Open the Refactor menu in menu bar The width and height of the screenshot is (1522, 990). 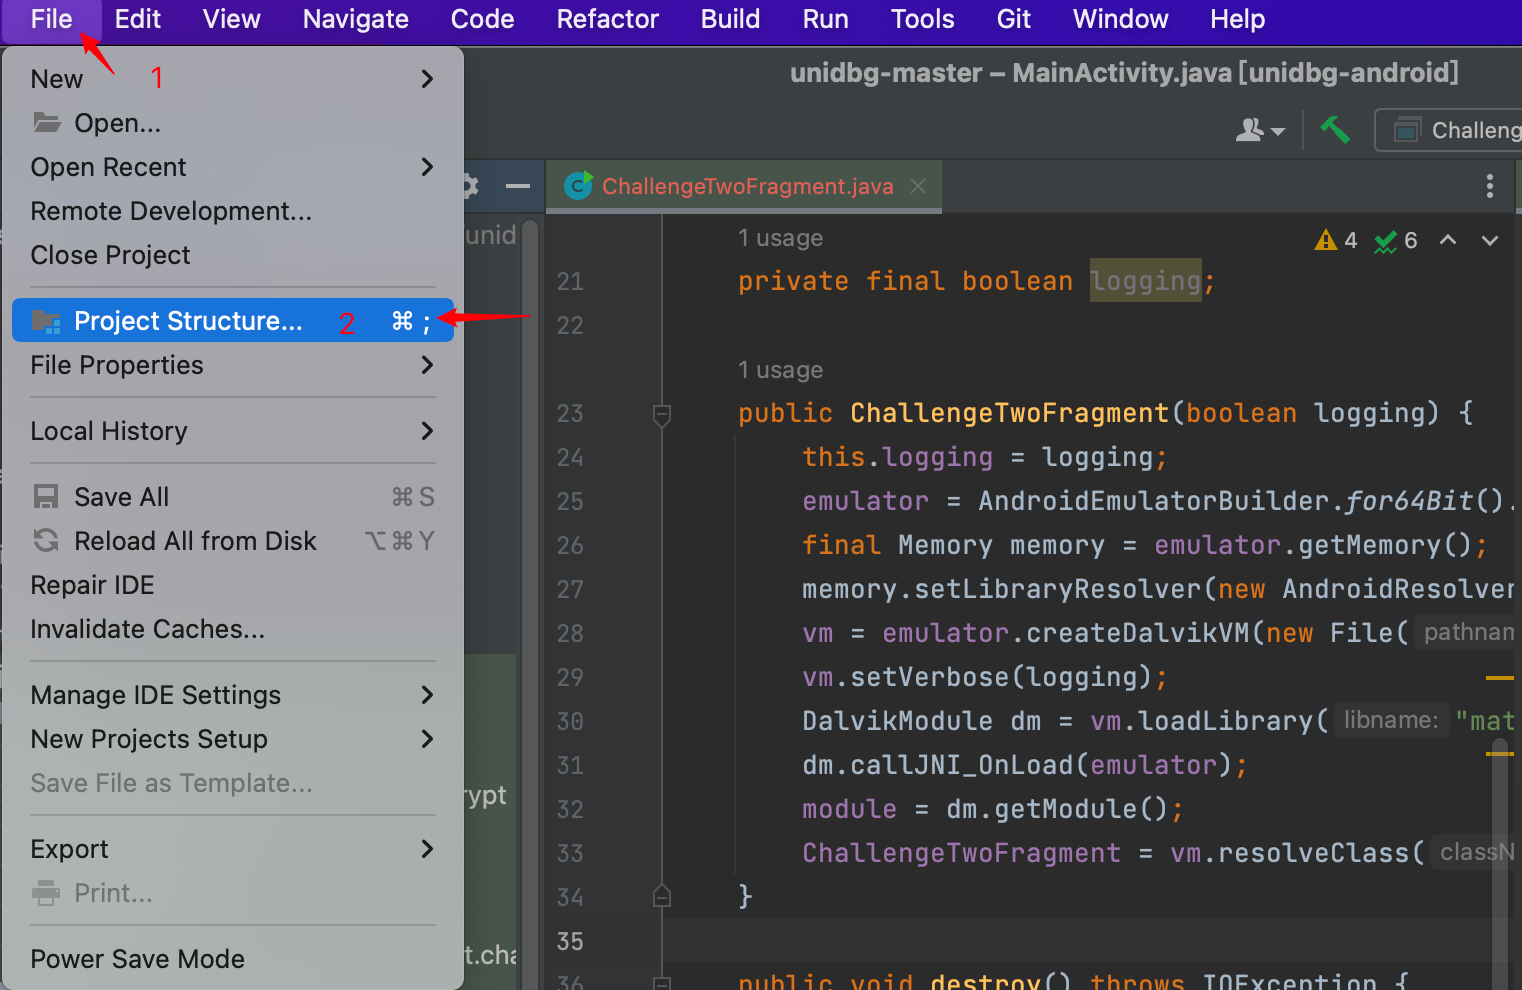coord(607,19)
